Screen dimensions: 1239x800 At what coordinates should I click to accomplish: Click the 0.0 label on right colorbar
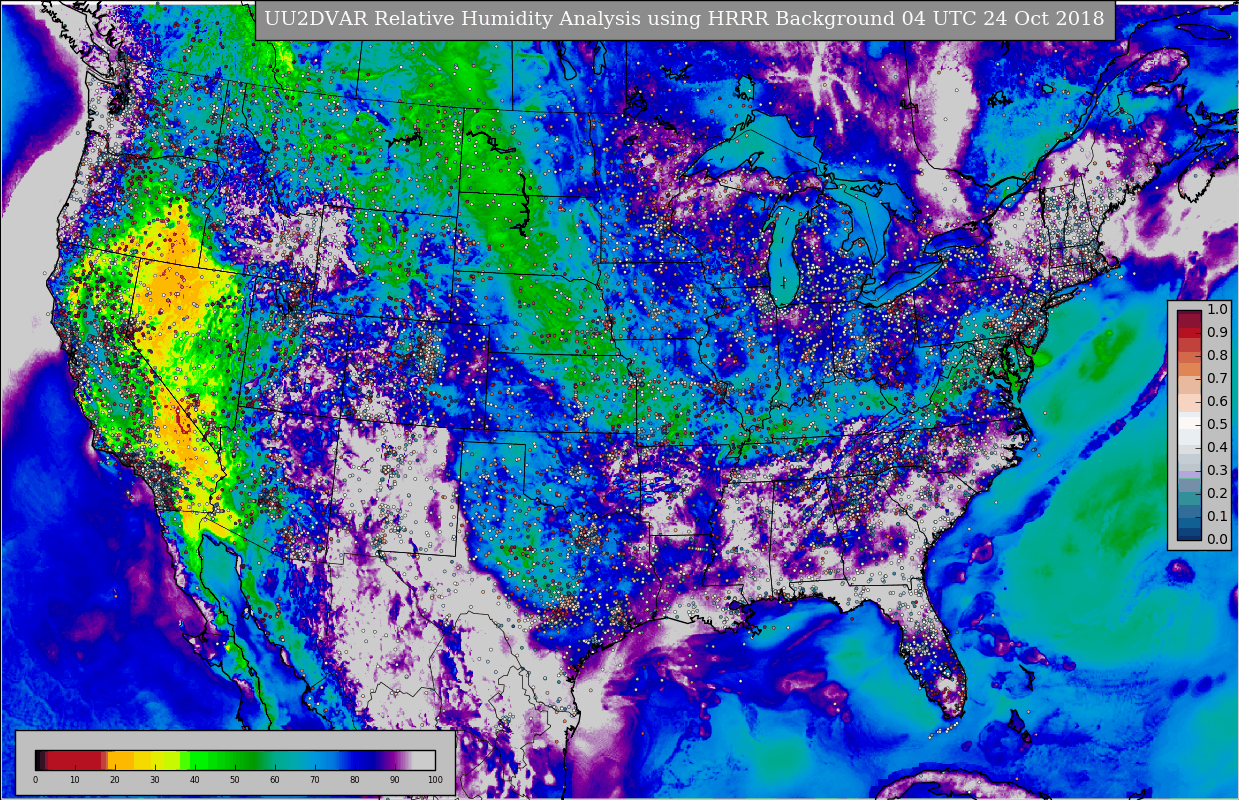1217,540
